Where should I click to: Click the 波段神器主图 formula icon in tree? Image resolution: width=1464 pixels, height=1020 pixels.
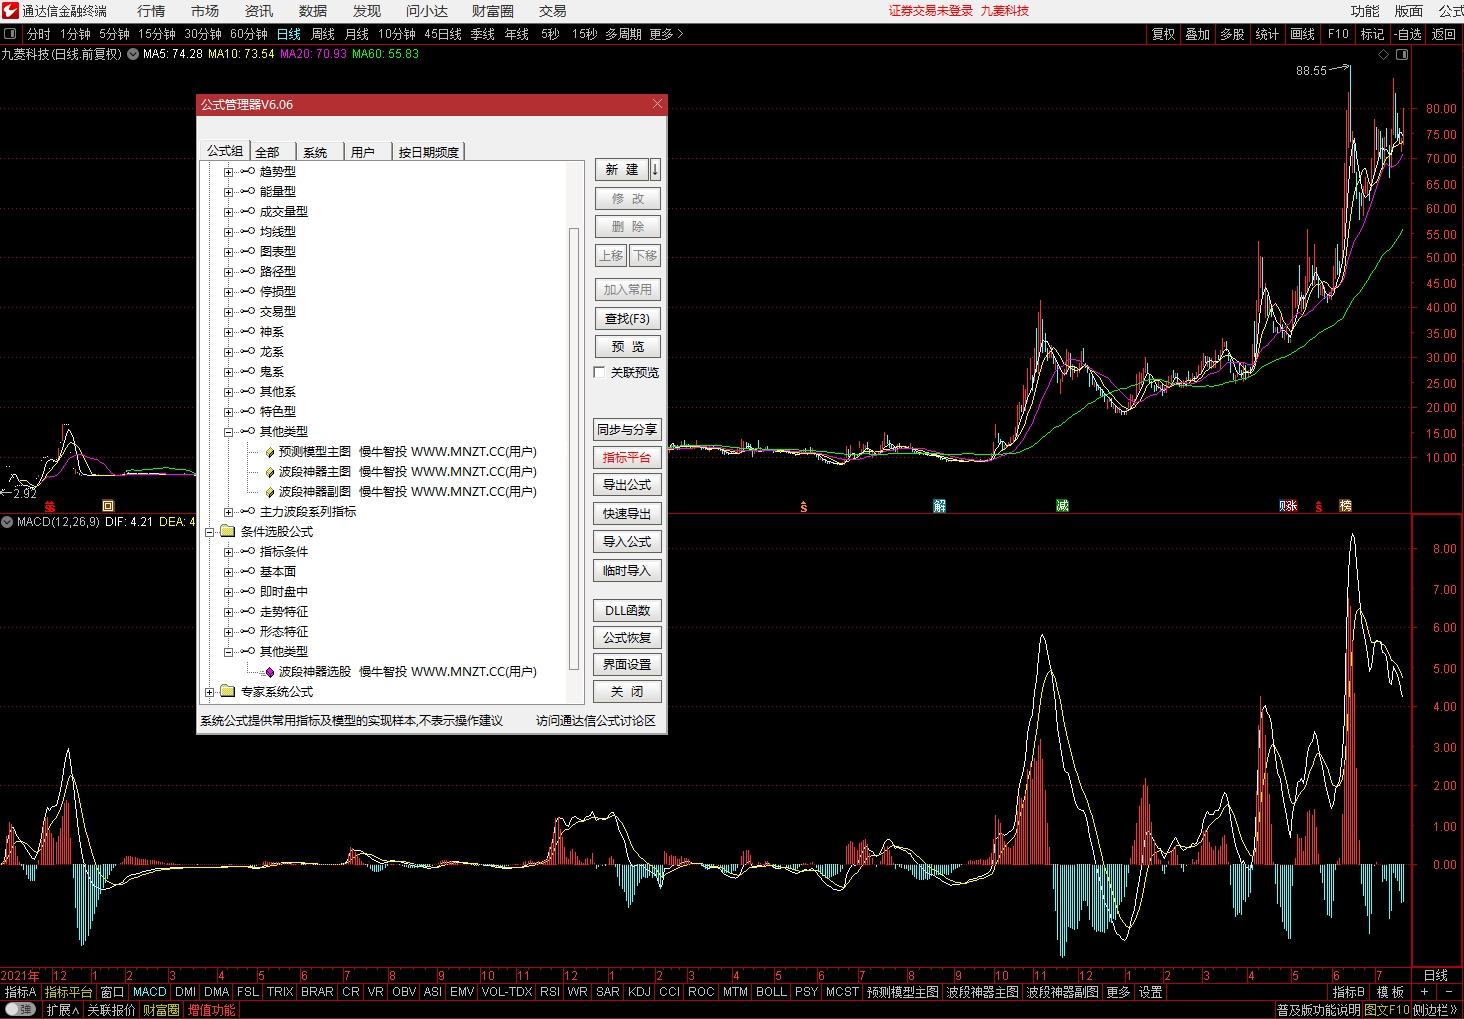[270, 472]
